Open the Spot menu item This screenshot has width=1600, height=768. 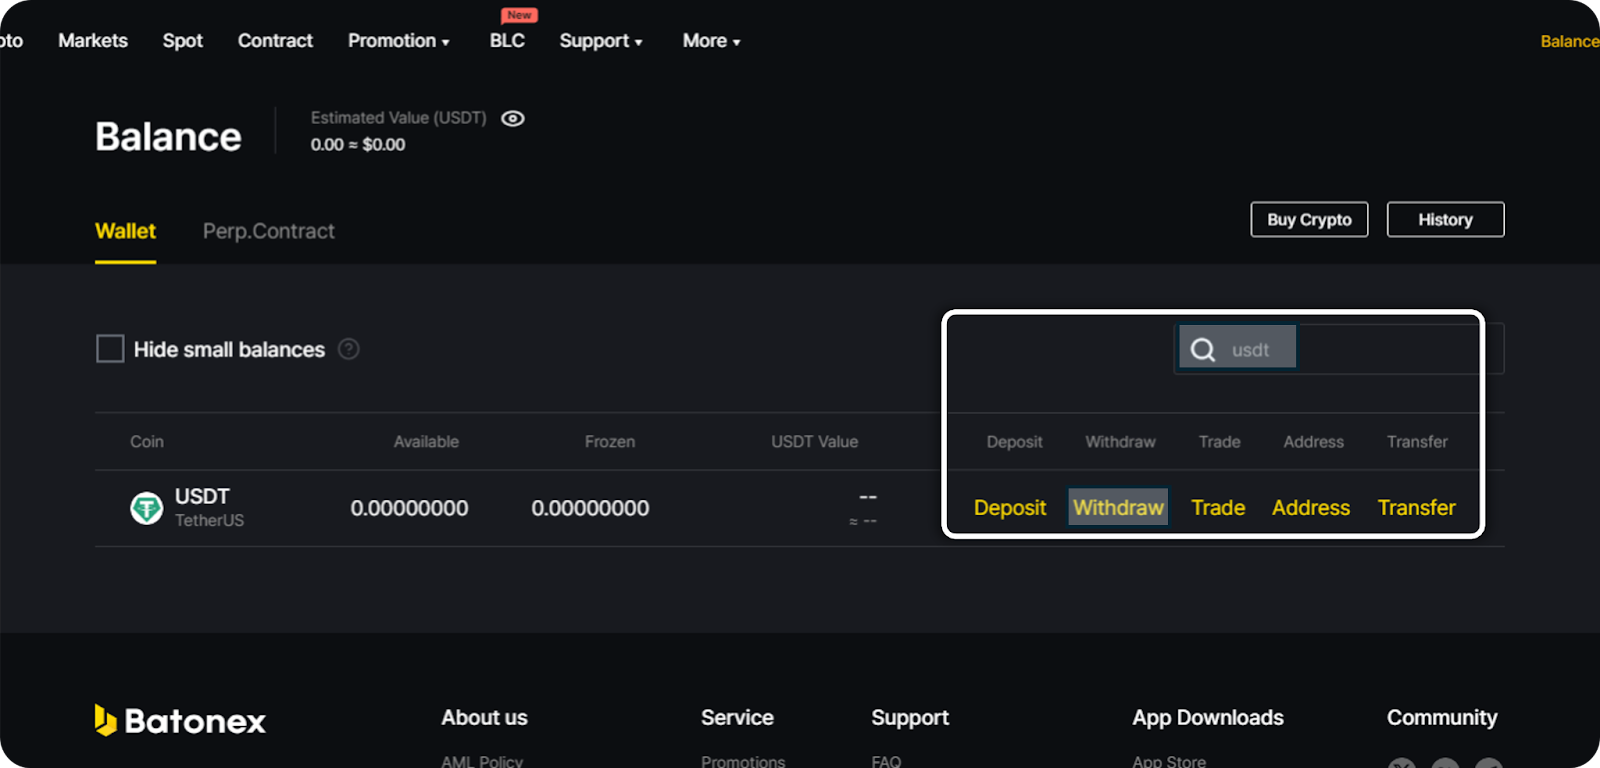coord(183,41)
